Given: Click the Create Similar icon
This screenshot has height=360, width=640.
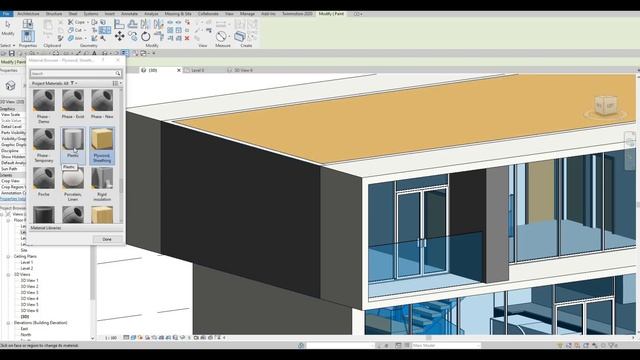Looking at the screenshot, I should [x=240, y=36].
